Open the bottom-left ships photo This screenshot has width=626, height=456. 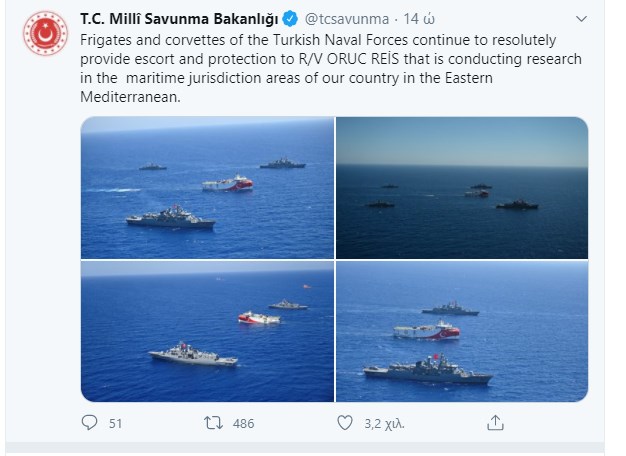tap(207, 331)
